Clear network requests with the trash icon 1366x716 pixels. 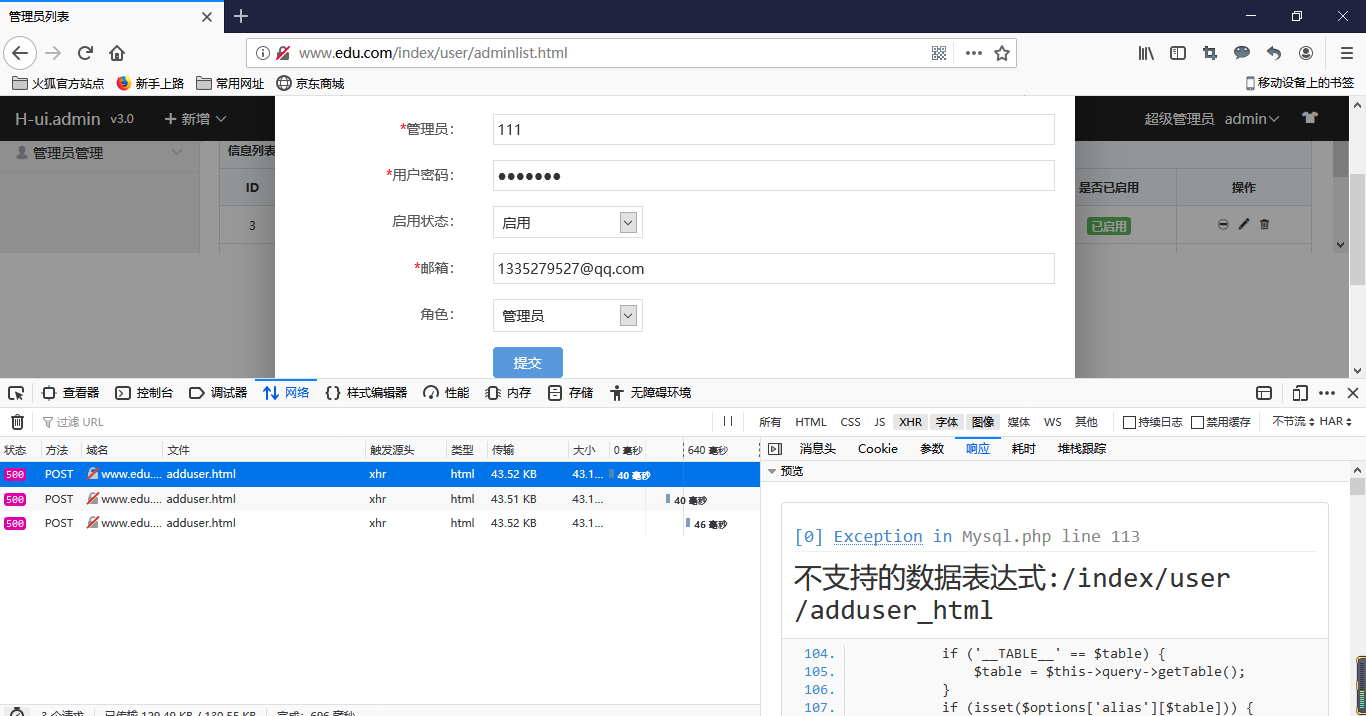tap(17, 421)
